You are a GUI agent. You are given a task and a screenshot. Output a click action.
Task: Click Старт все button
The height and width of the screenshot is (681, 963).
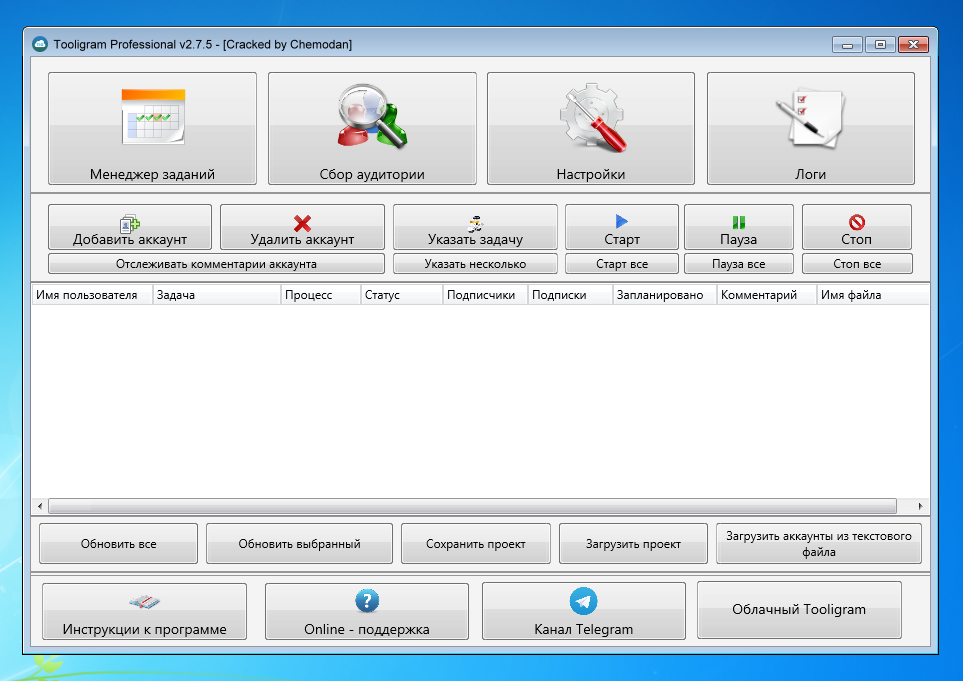(x=622, y=264)
